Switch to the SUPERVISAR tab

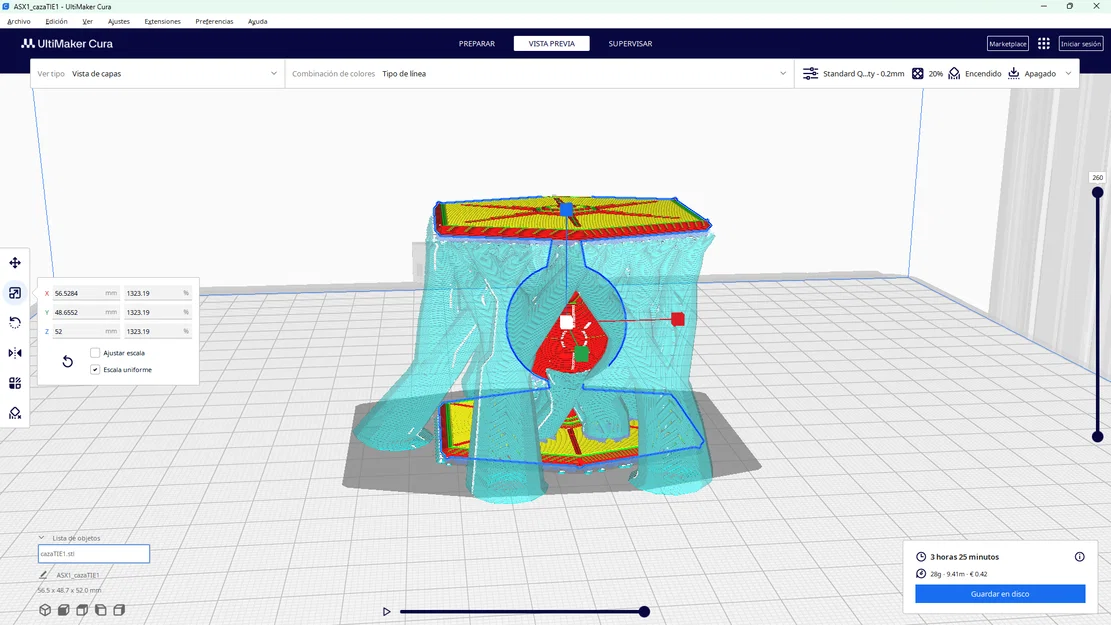[x=630, y=43]
